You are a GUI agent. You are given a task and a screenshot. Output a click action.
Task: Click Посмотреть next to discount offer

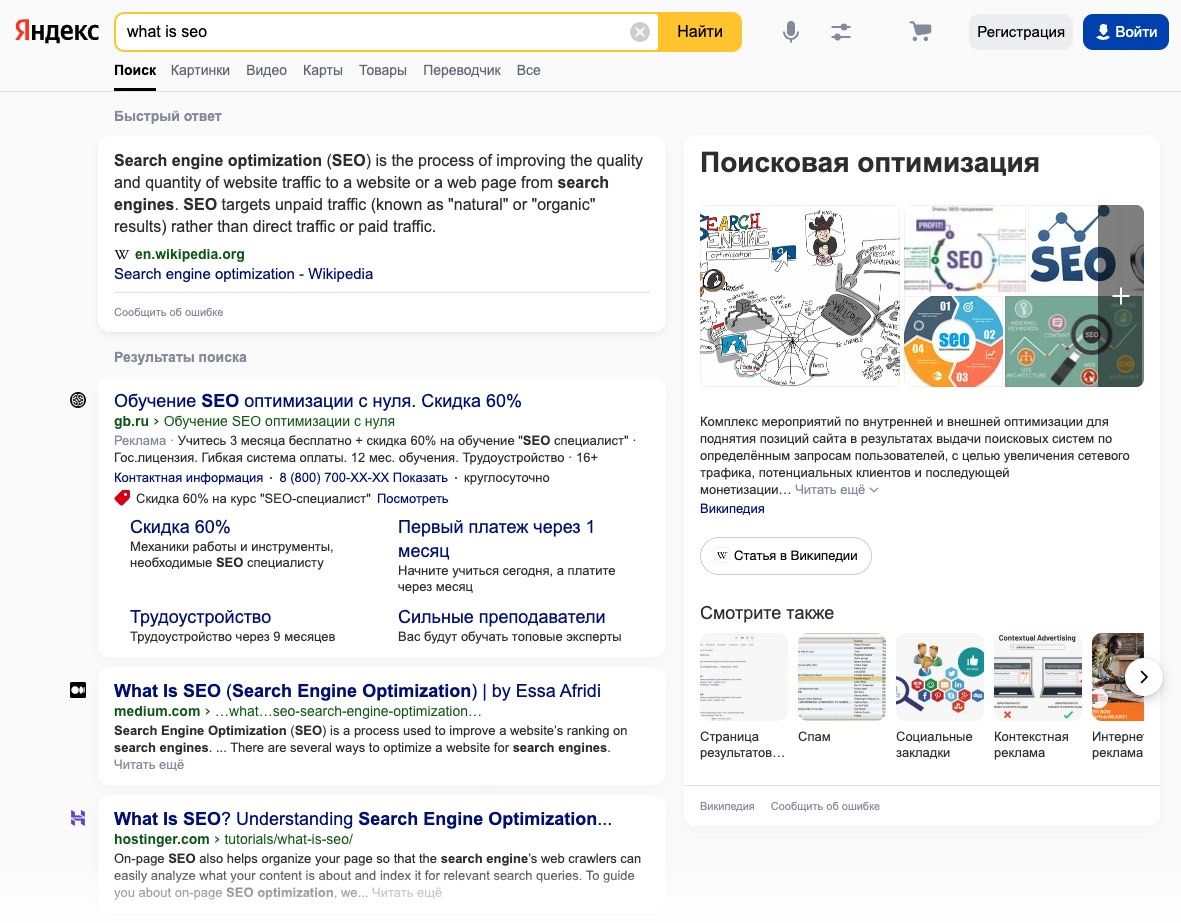[412, 498]
